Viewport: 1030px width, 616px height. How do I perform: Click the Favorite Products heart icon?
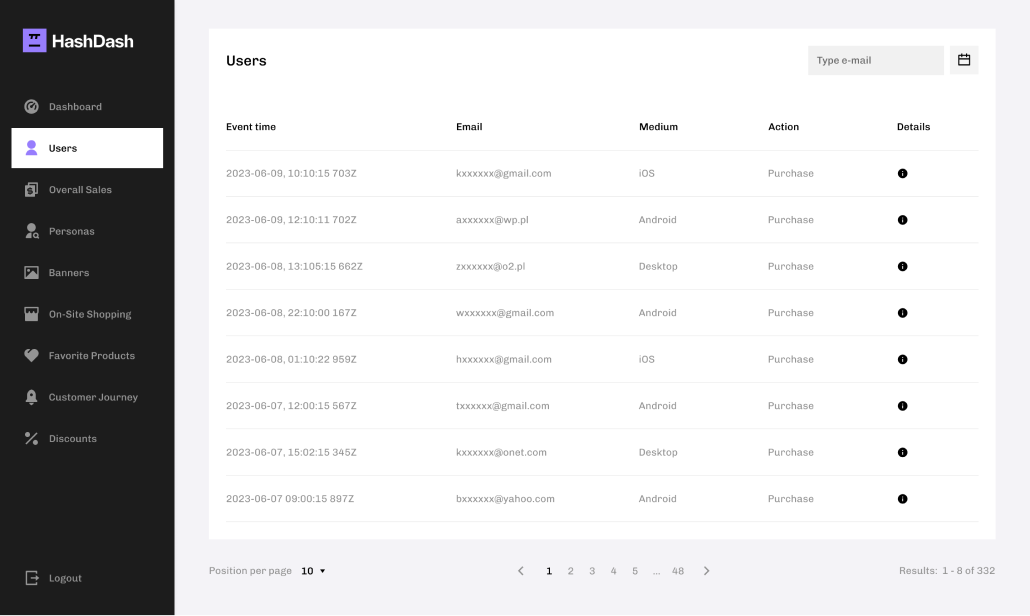31,355
